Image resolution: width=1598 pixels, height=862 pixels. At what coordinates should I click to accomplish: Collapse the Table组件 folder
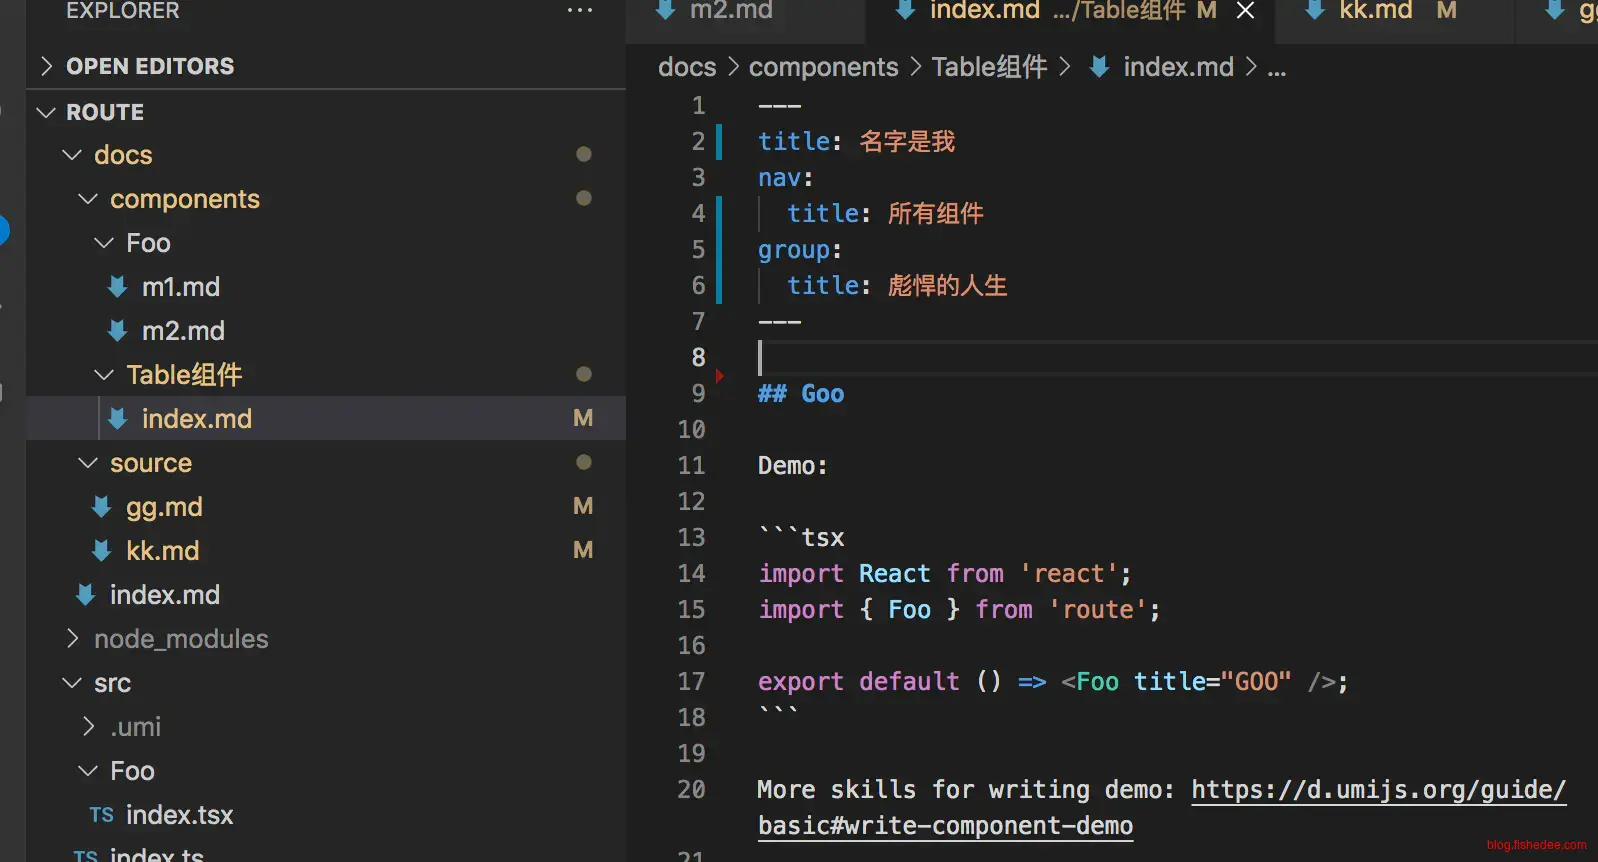pyautogui.click(x=103, y=375)
